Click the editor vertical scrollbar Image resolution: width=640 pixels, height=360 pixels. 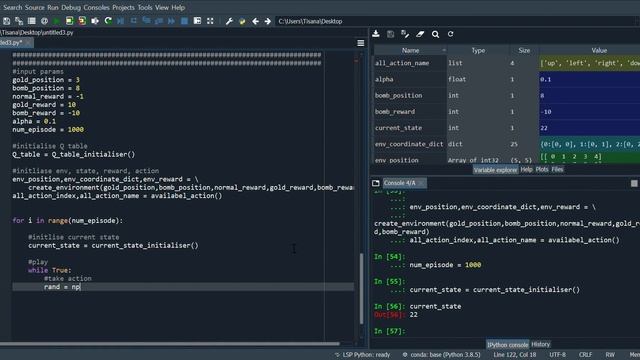(361, 288)
